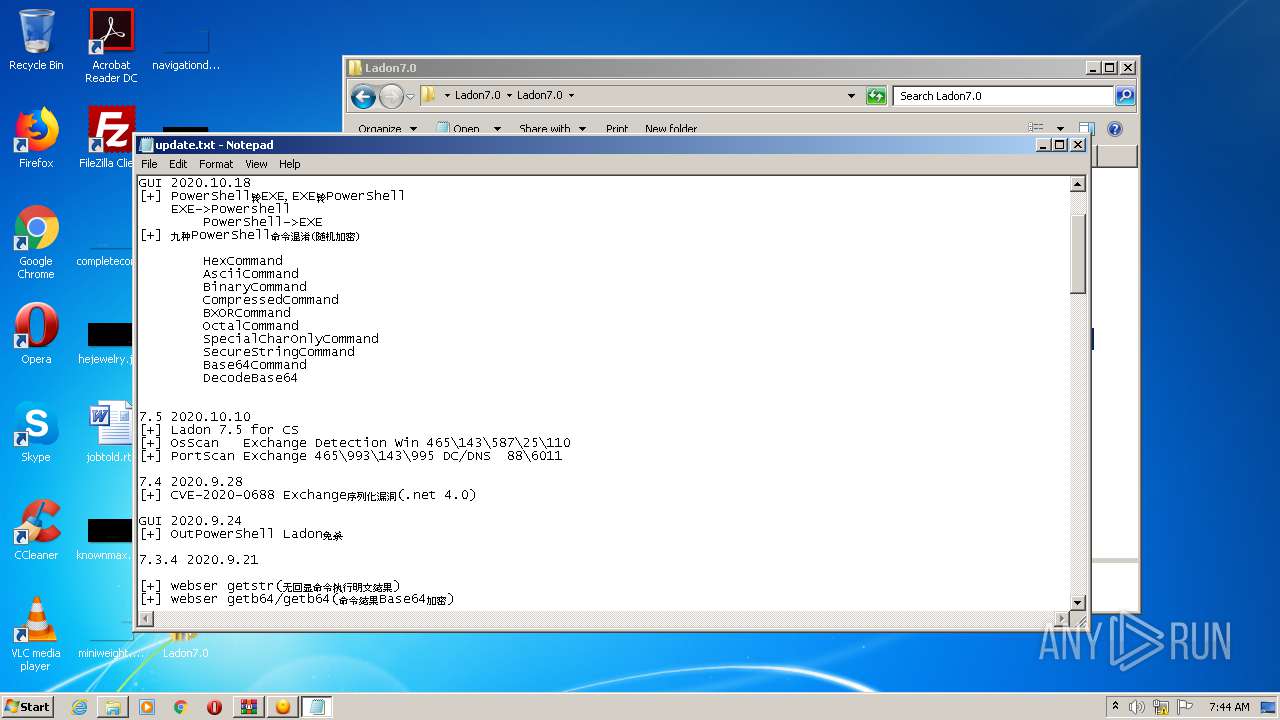This screenshot has height=720, width=1280.
Task: Open the Organize dropdown in Explorer
Action: [x=386, y=129]
